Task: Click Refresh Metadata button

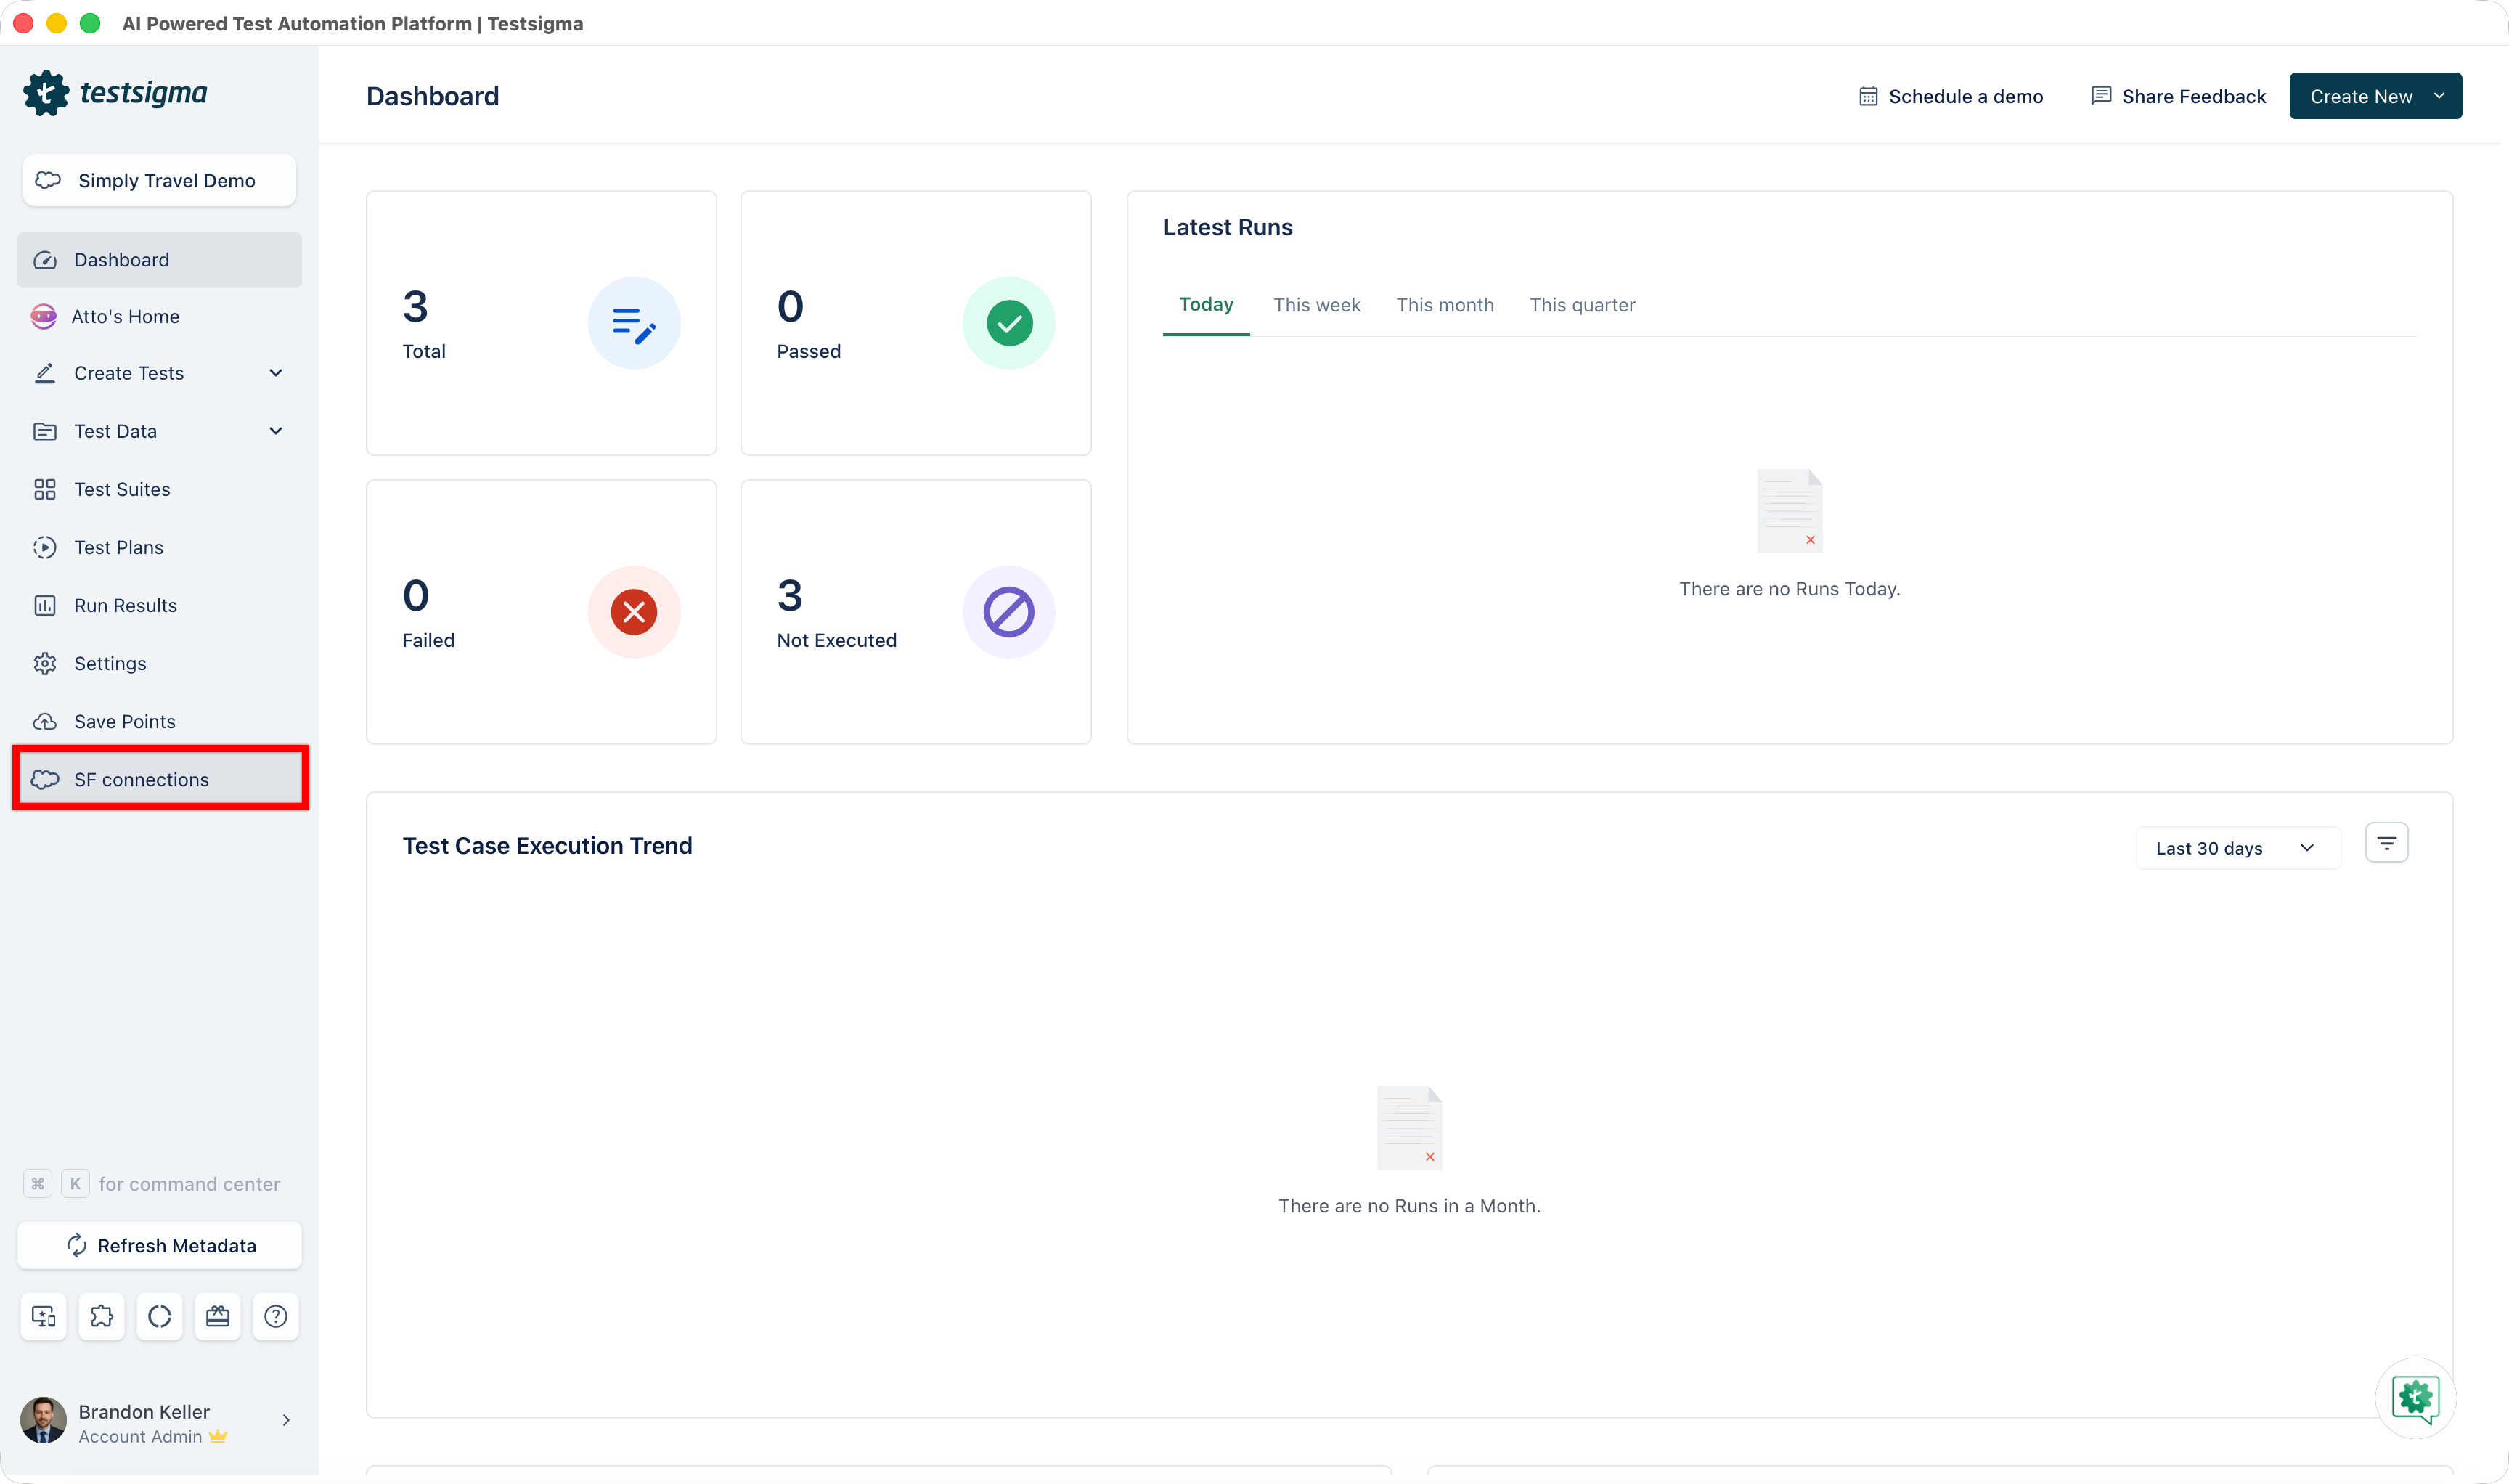Action: click(x=160, y=1245)
